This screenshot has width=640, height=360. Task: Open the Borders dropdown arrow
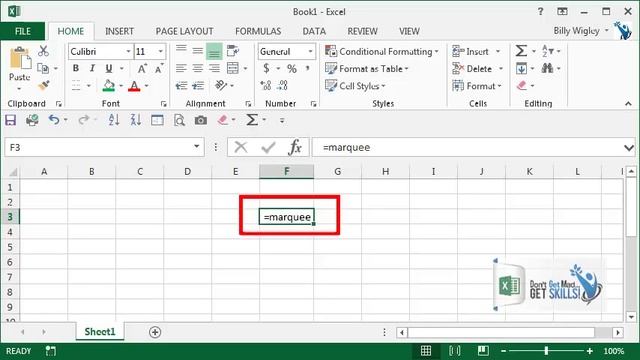click(x=89, y=86)
